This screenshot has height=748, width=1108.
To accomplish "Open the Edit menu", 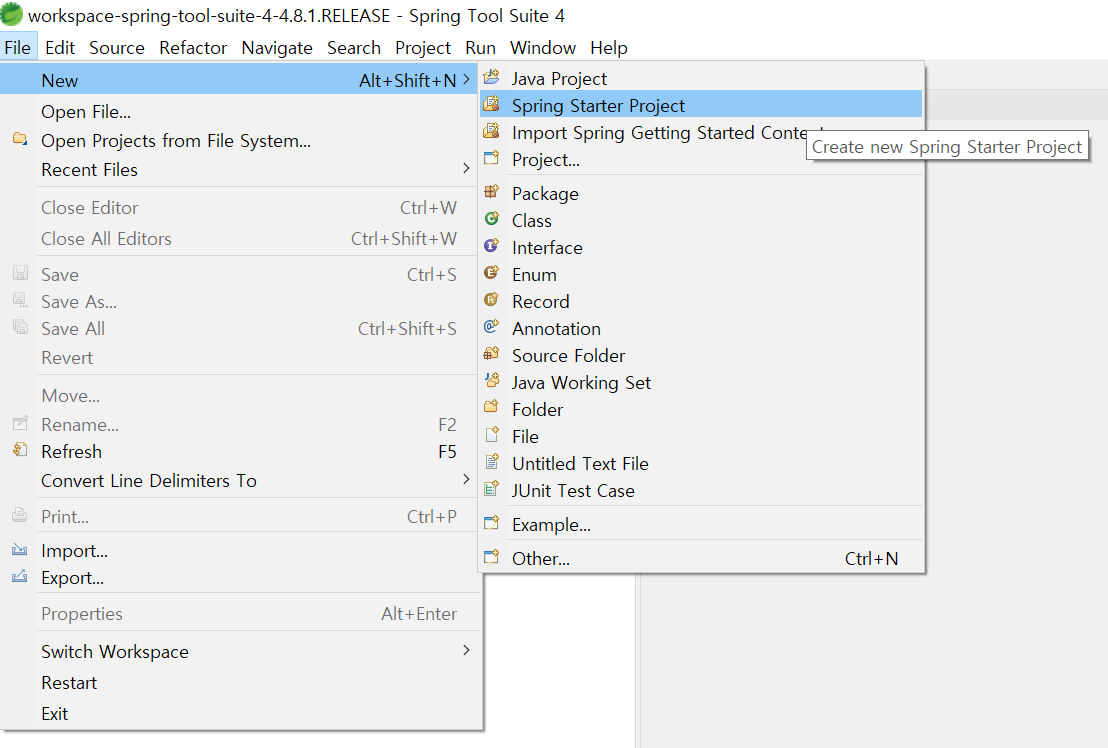I will (x=60, y=47).
